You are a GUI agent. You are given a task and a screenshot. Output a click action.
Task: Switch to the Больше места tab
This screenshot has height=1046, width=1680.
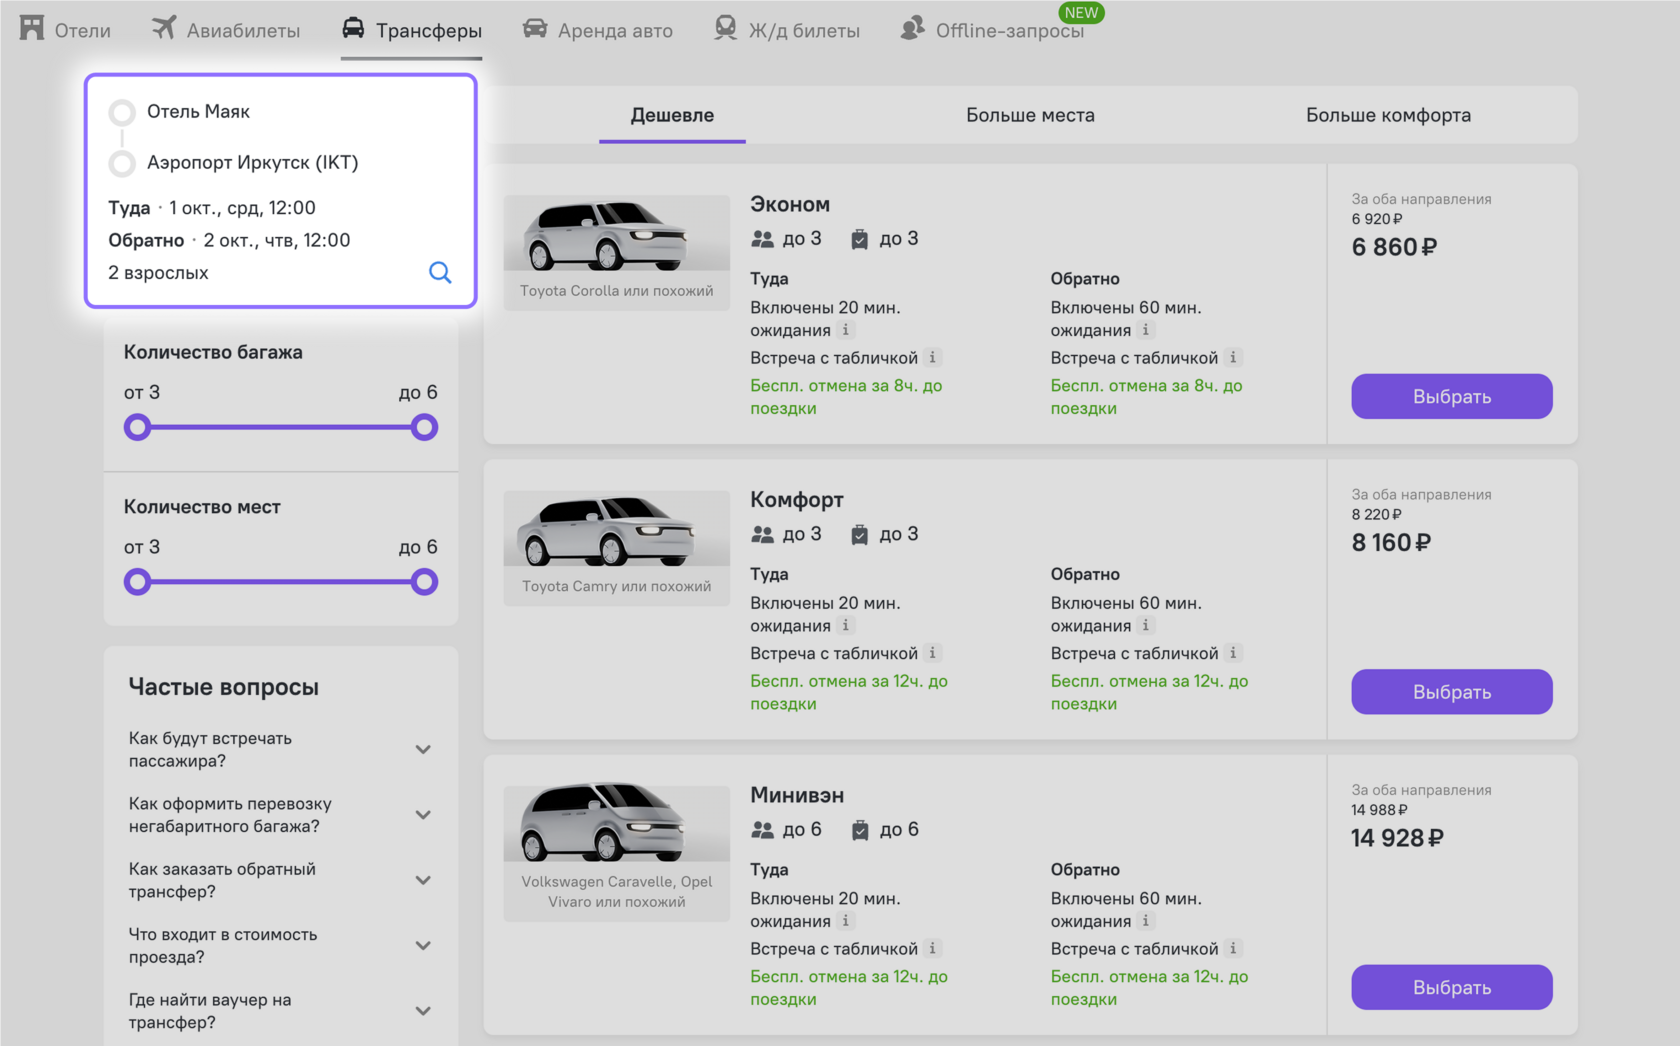1030,115
